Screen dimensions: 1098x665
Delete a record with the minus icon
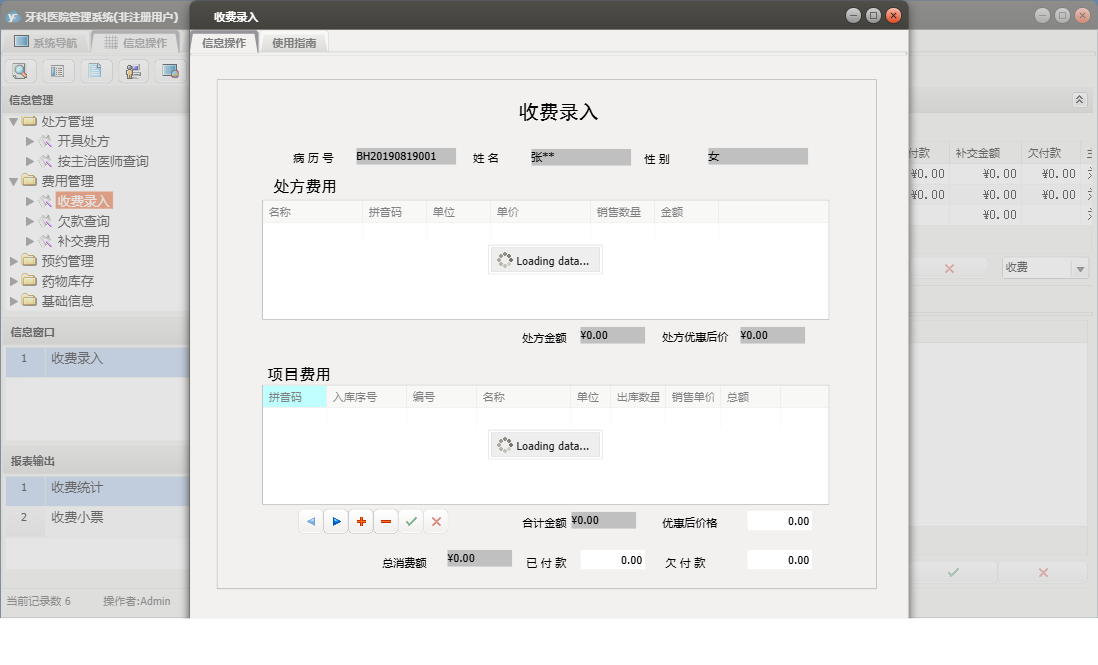pyautogui.click(x=386, y=521)
